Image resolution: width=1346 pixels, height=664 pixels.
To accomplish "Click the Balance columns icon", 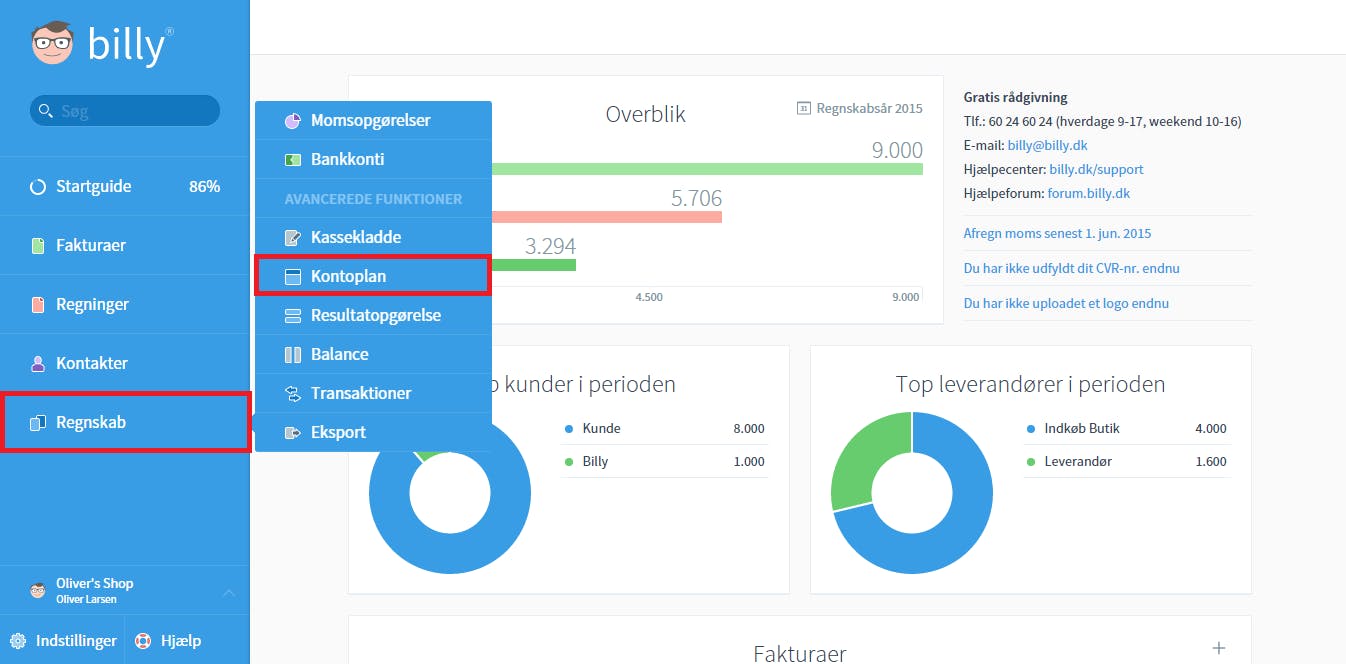I will 293,355.
